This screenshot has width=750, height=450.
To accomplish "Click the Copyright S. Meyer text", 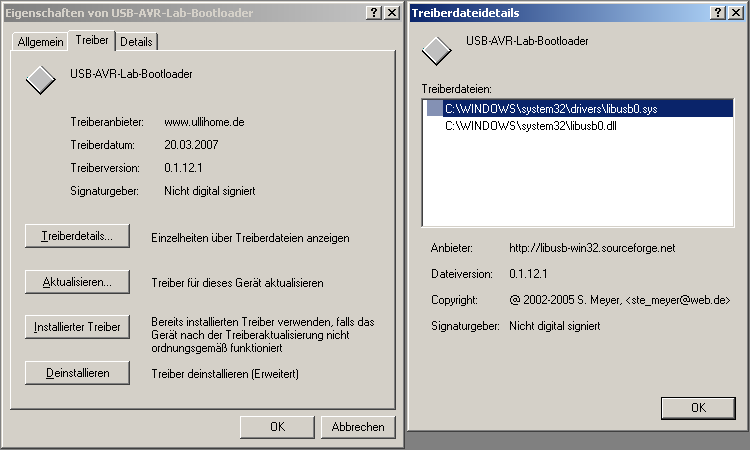I will coord(620,300).
